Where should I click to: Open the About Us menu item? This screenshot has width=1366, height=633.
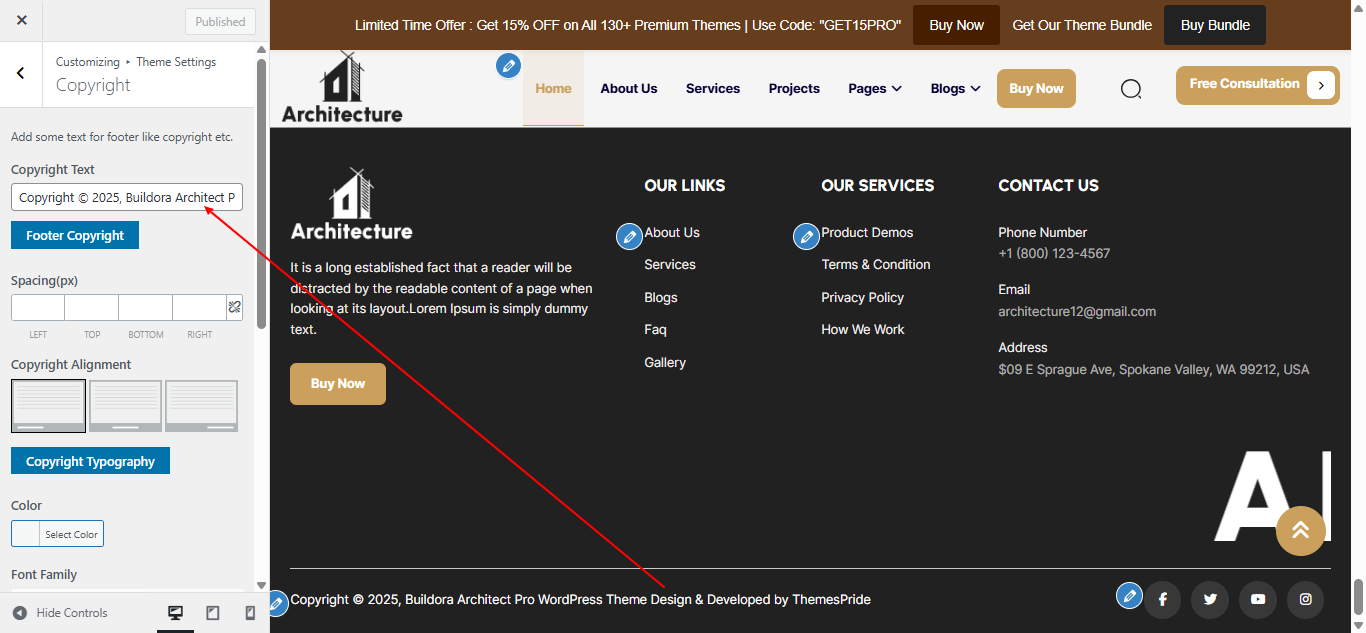click(x=628, y=88)
